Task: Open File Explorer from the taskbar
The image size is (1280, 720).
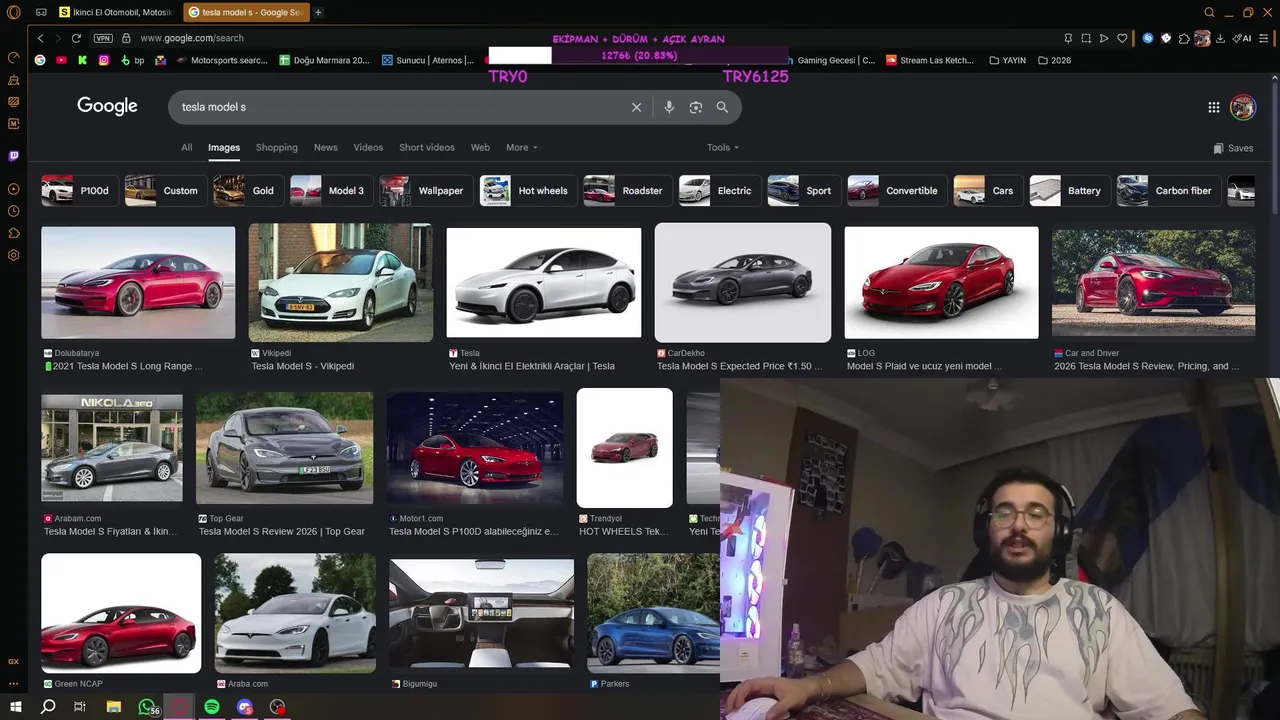Action: (114, 707)
